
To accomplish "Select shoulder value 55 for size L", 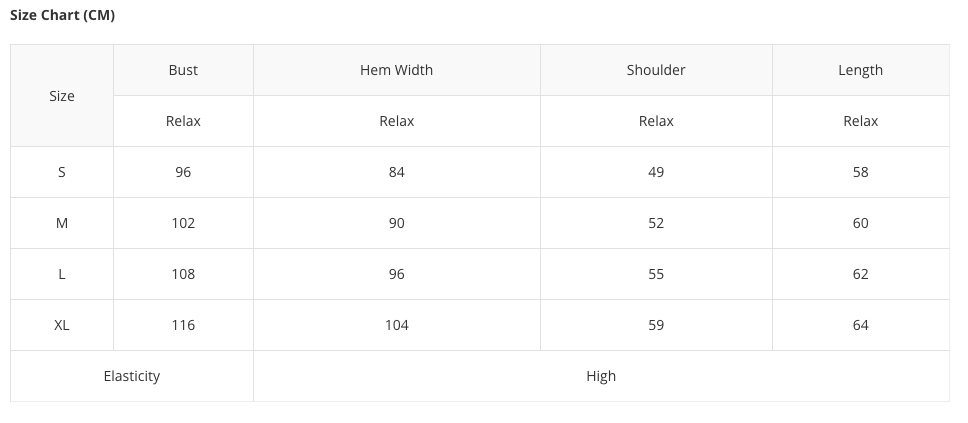I will pos(656,274).
